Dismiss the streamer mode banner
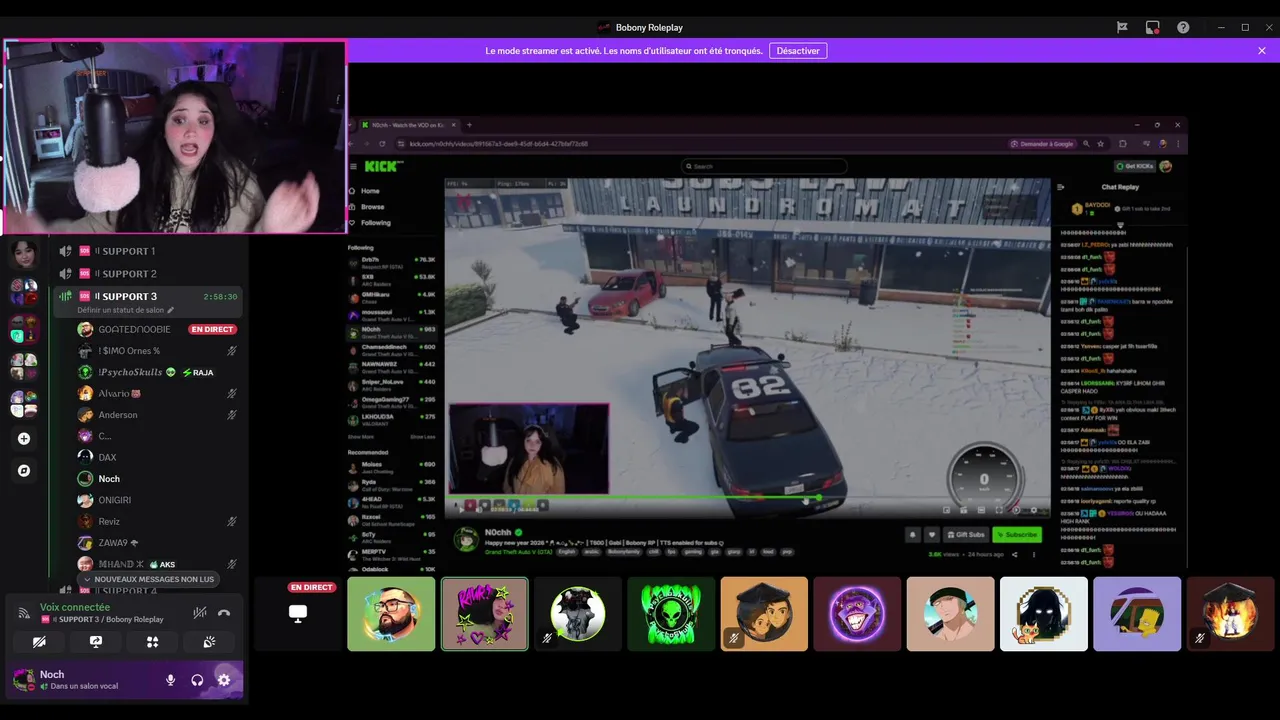The height and width of the screenshot is (720, 1280). coord(1262,51)
